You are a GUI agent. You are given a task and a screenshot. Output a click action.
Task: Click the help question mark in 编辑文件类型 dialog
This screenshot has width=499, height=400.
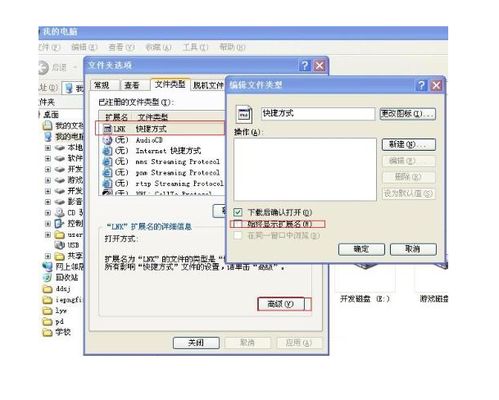click(421, 85)
